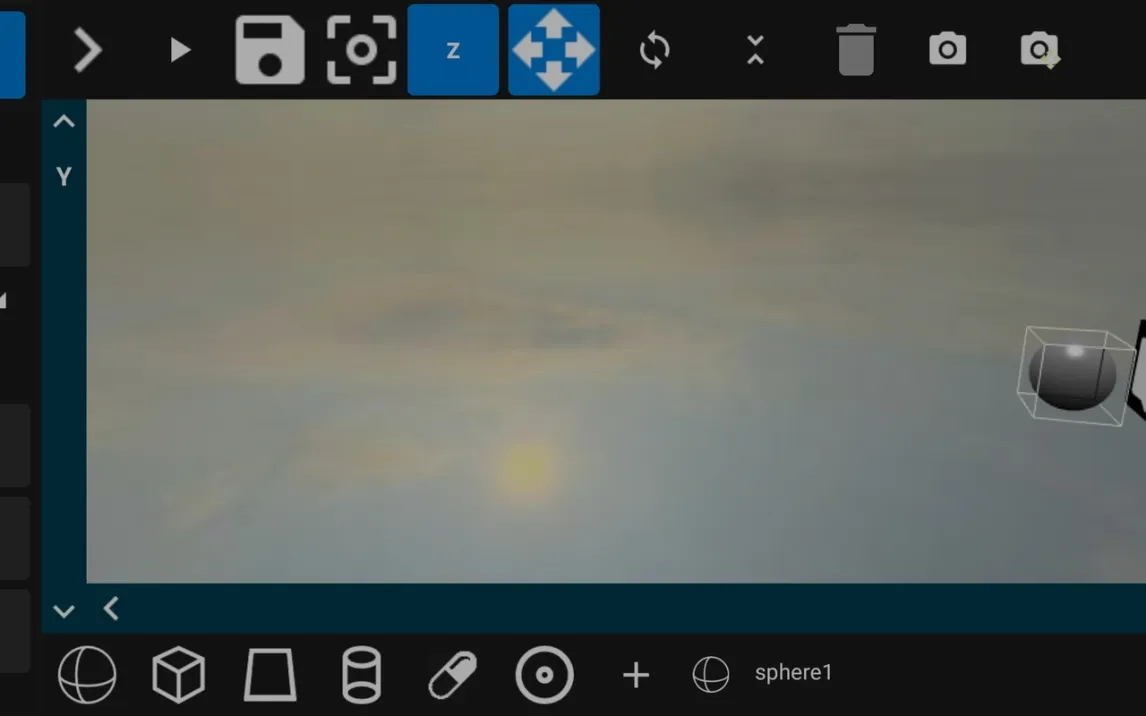1146x716 pixels.
Task: Click the play button in top toolbar
Action: click(180, 50)
